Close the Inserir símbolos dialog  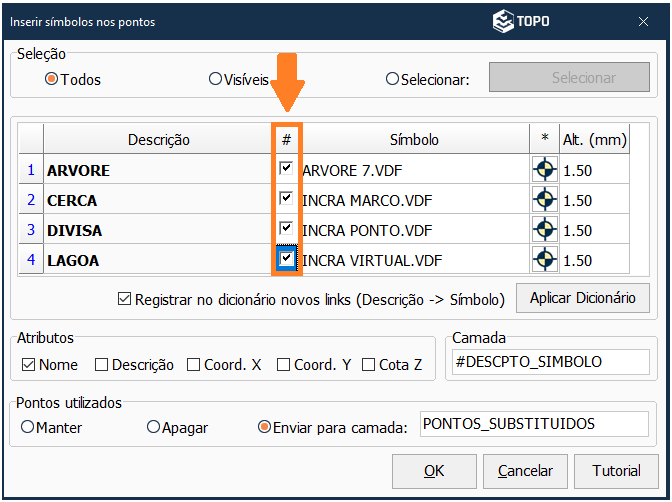[x=643, y=21]
